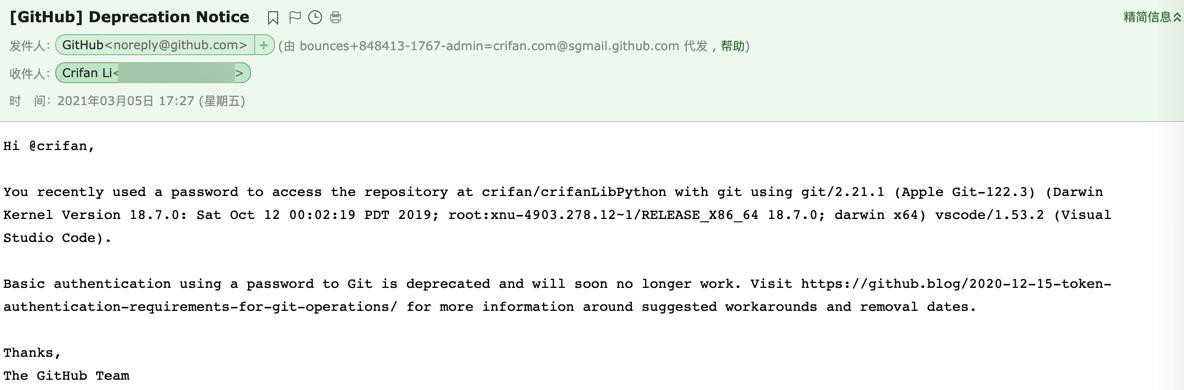The width and height of the screenshot is (1184, 390).
Task: Open the clock reminder icon beside the subject
Action: click(315, 17)
